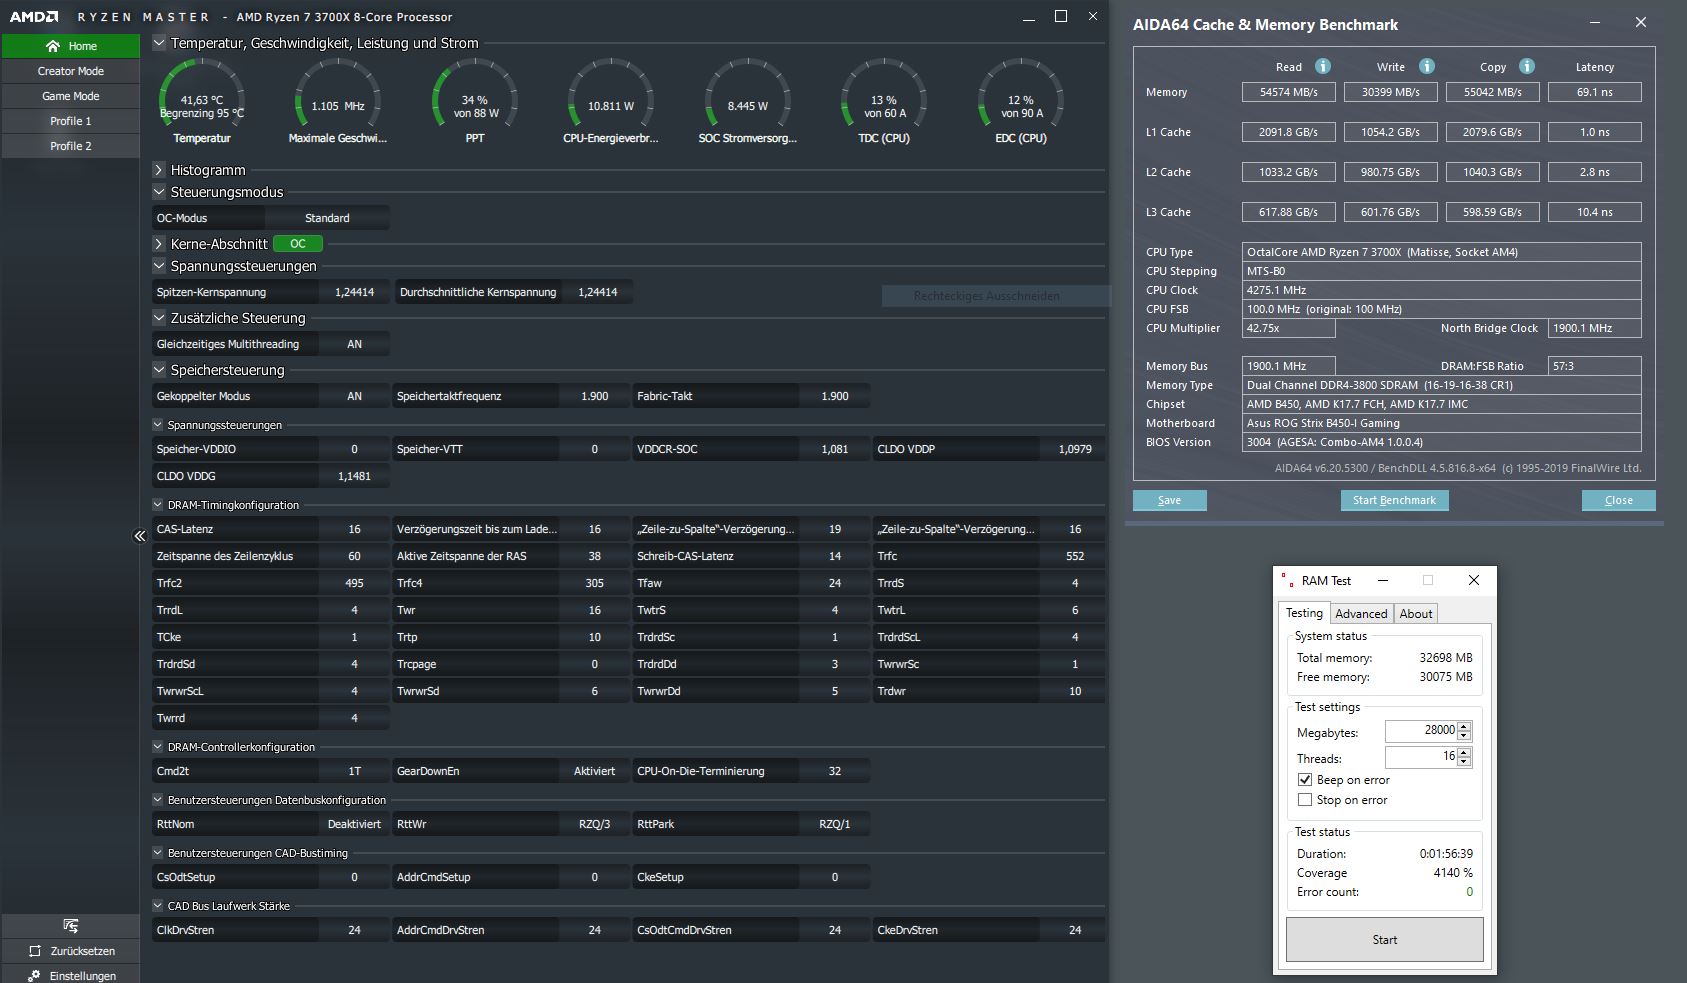Collapse the Temperatur, Geschwindigkeit, Leistung und Strom section
The width and height of the screenshot is (1687, 983).
point(159,43)
